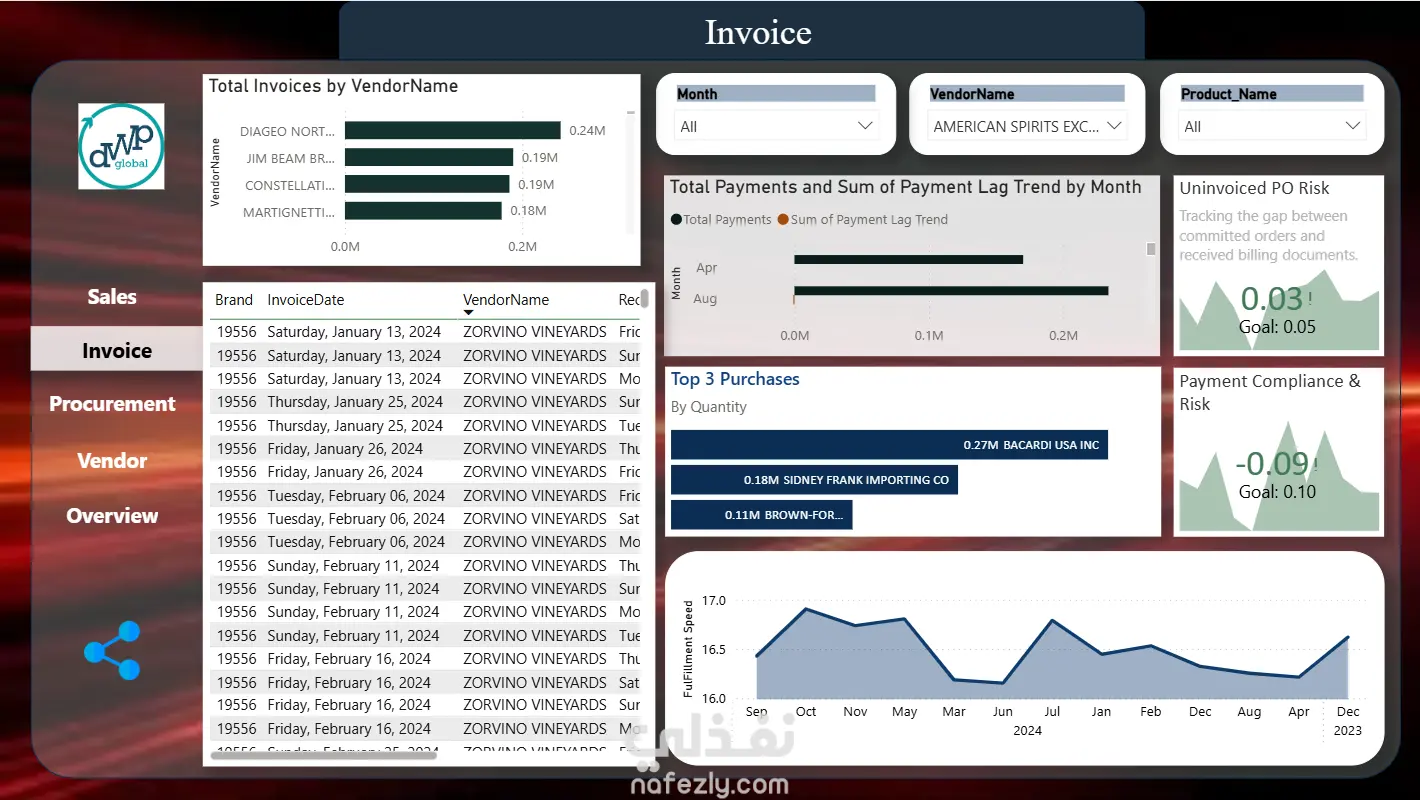Open the Product_Name dropdown arrow
Image resolution: width=1420 pixels, height=800 pixels.
point(1353,126)
